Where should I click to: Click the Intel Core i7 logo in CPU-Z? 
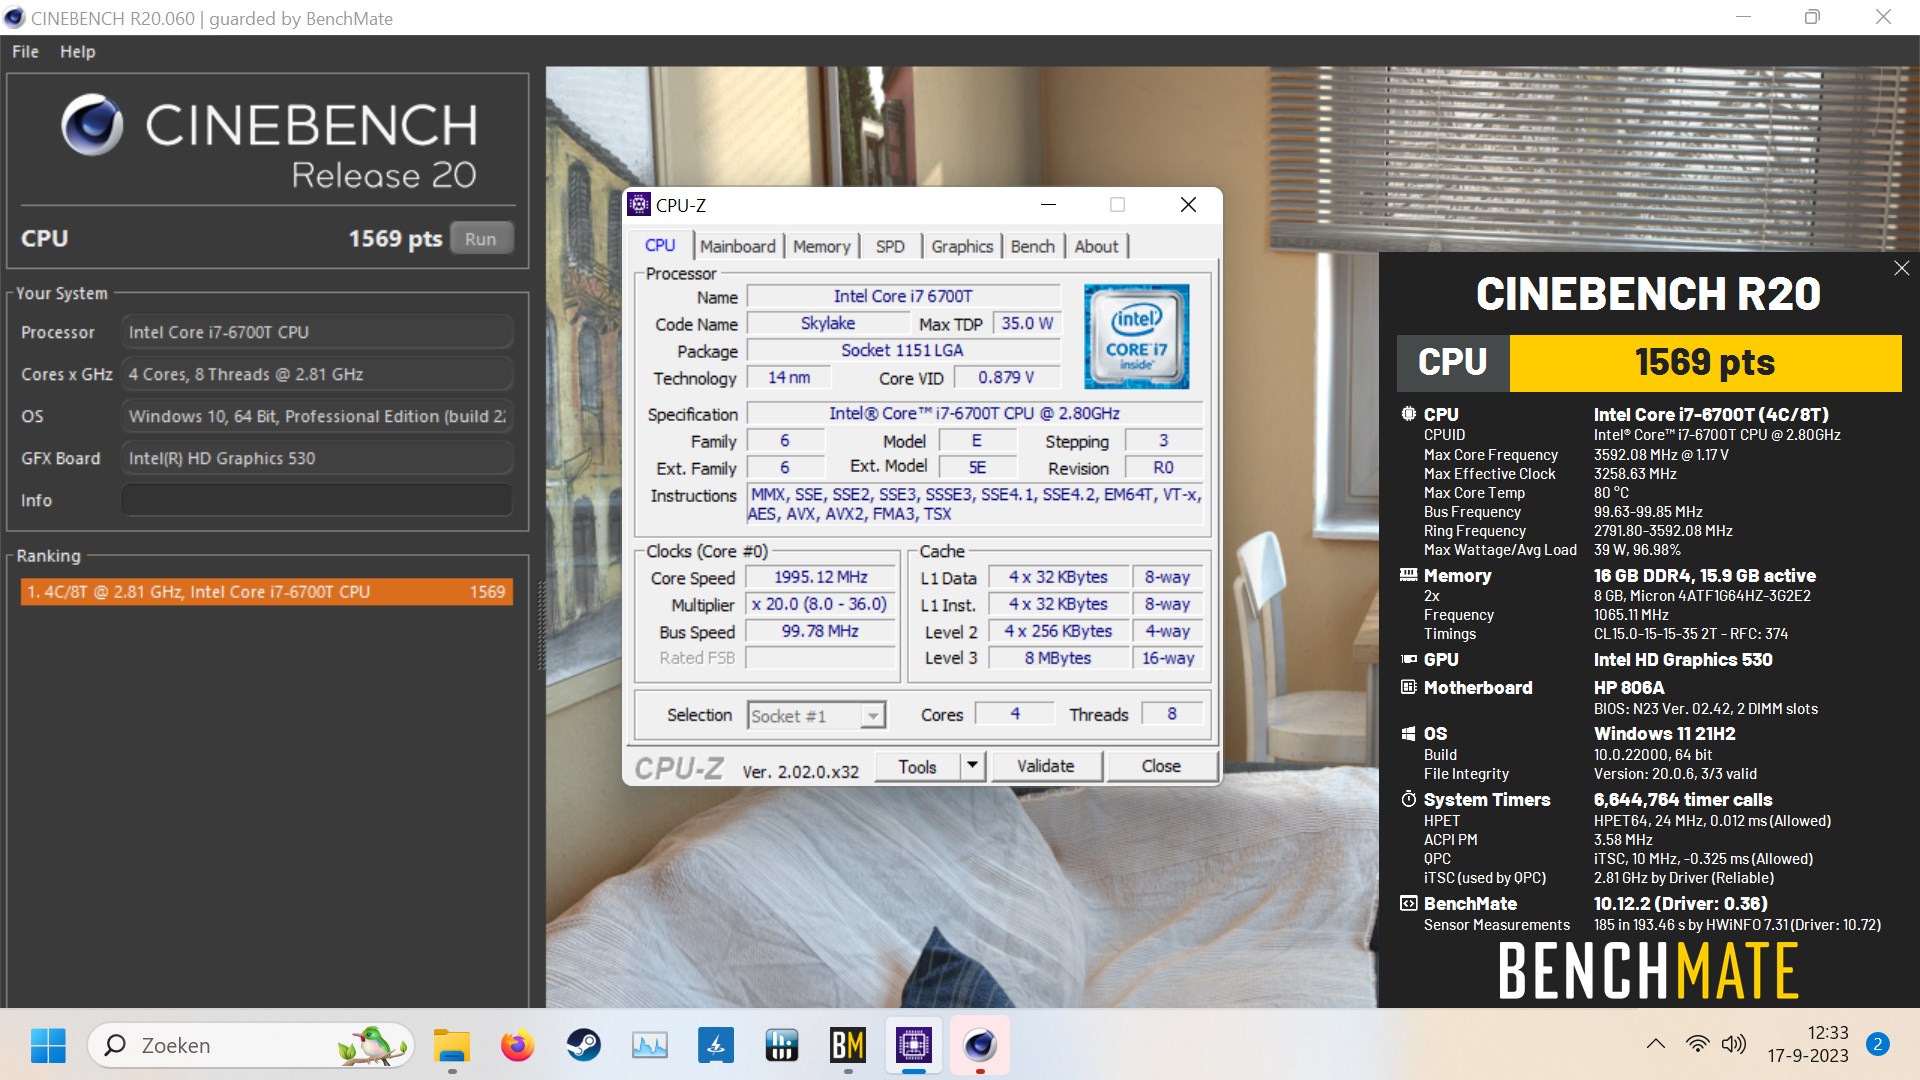[1137, 336]
